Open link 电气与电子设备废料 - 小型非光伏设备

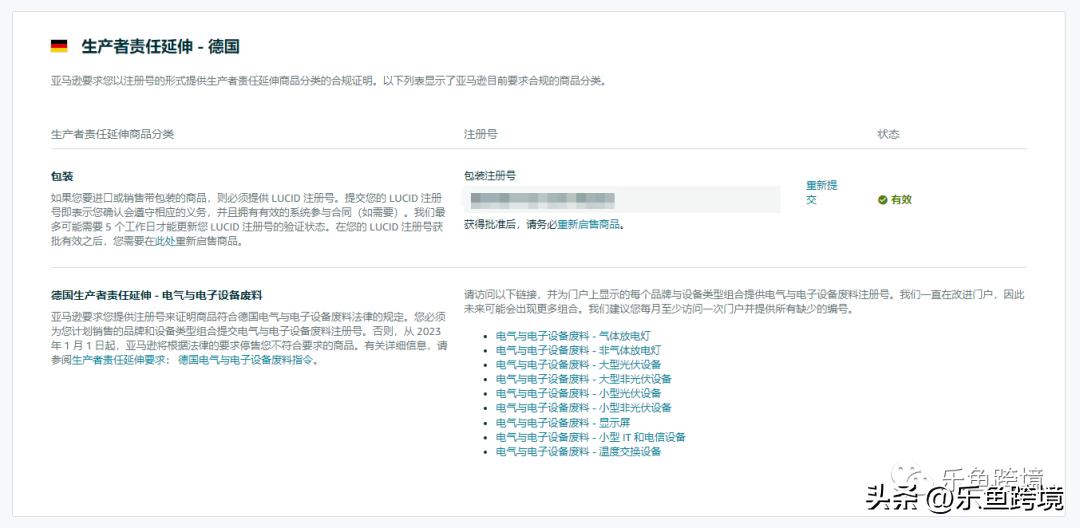coord(583,408)
